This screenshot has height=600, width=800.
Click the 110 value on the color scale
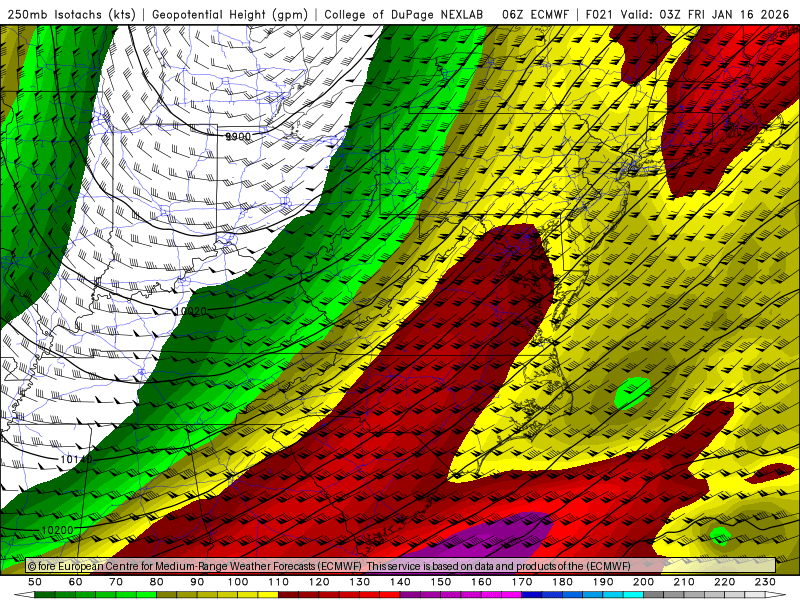pos(279,582)
